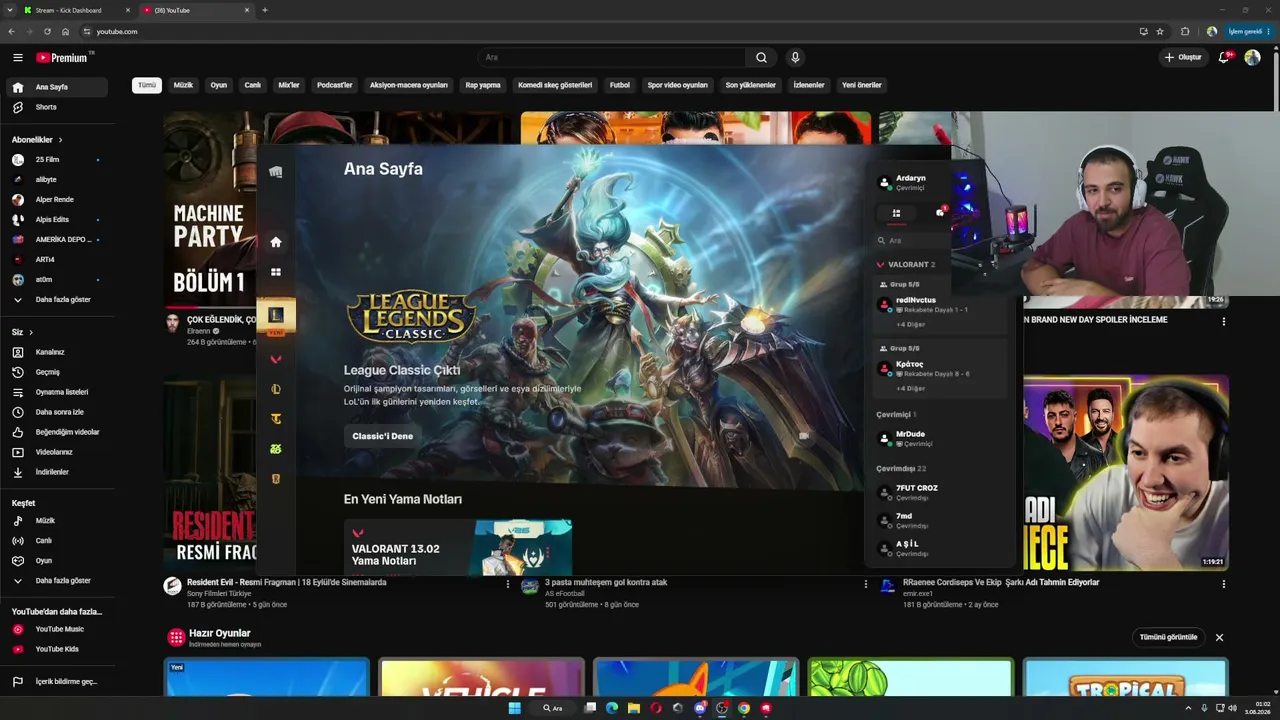Open the VALORANT 13.02 Yama Notları card
Image resolution: width=1280 pixels, height=720 pixels.
(x=458, y=547)
